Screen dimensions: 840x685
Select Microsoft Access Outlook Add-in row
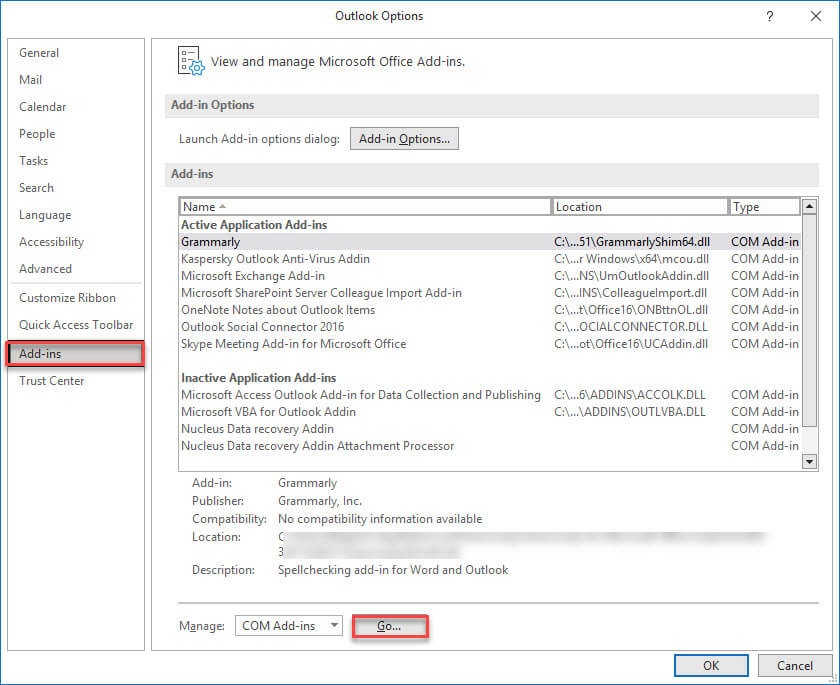pyautogui.click(x=490, y=395)
